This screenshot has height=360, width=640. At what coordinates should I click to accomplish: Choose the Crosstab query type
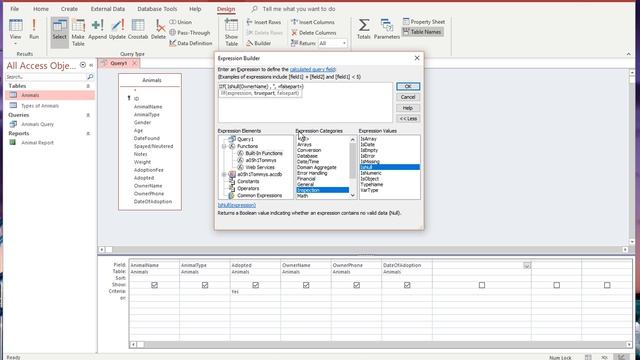coord(138,29)
